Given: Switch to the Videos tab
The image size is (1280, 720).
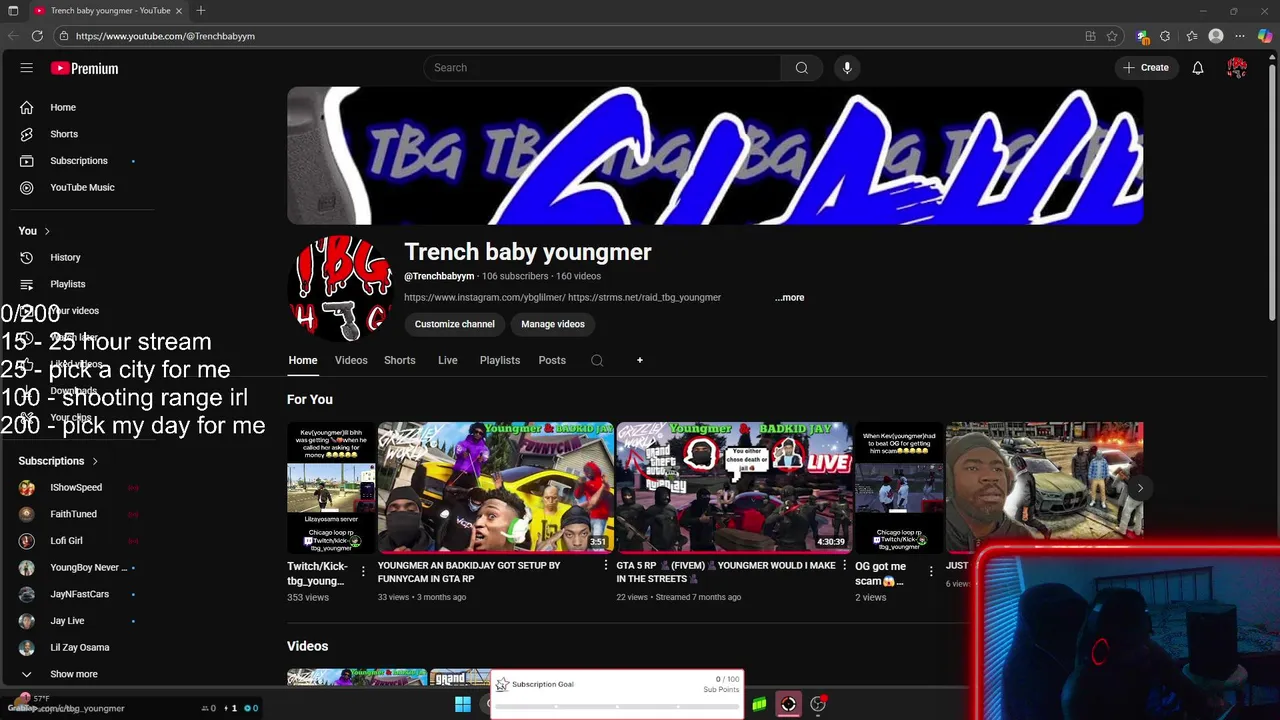Looking at the screenshot, I should coord(351,360).
